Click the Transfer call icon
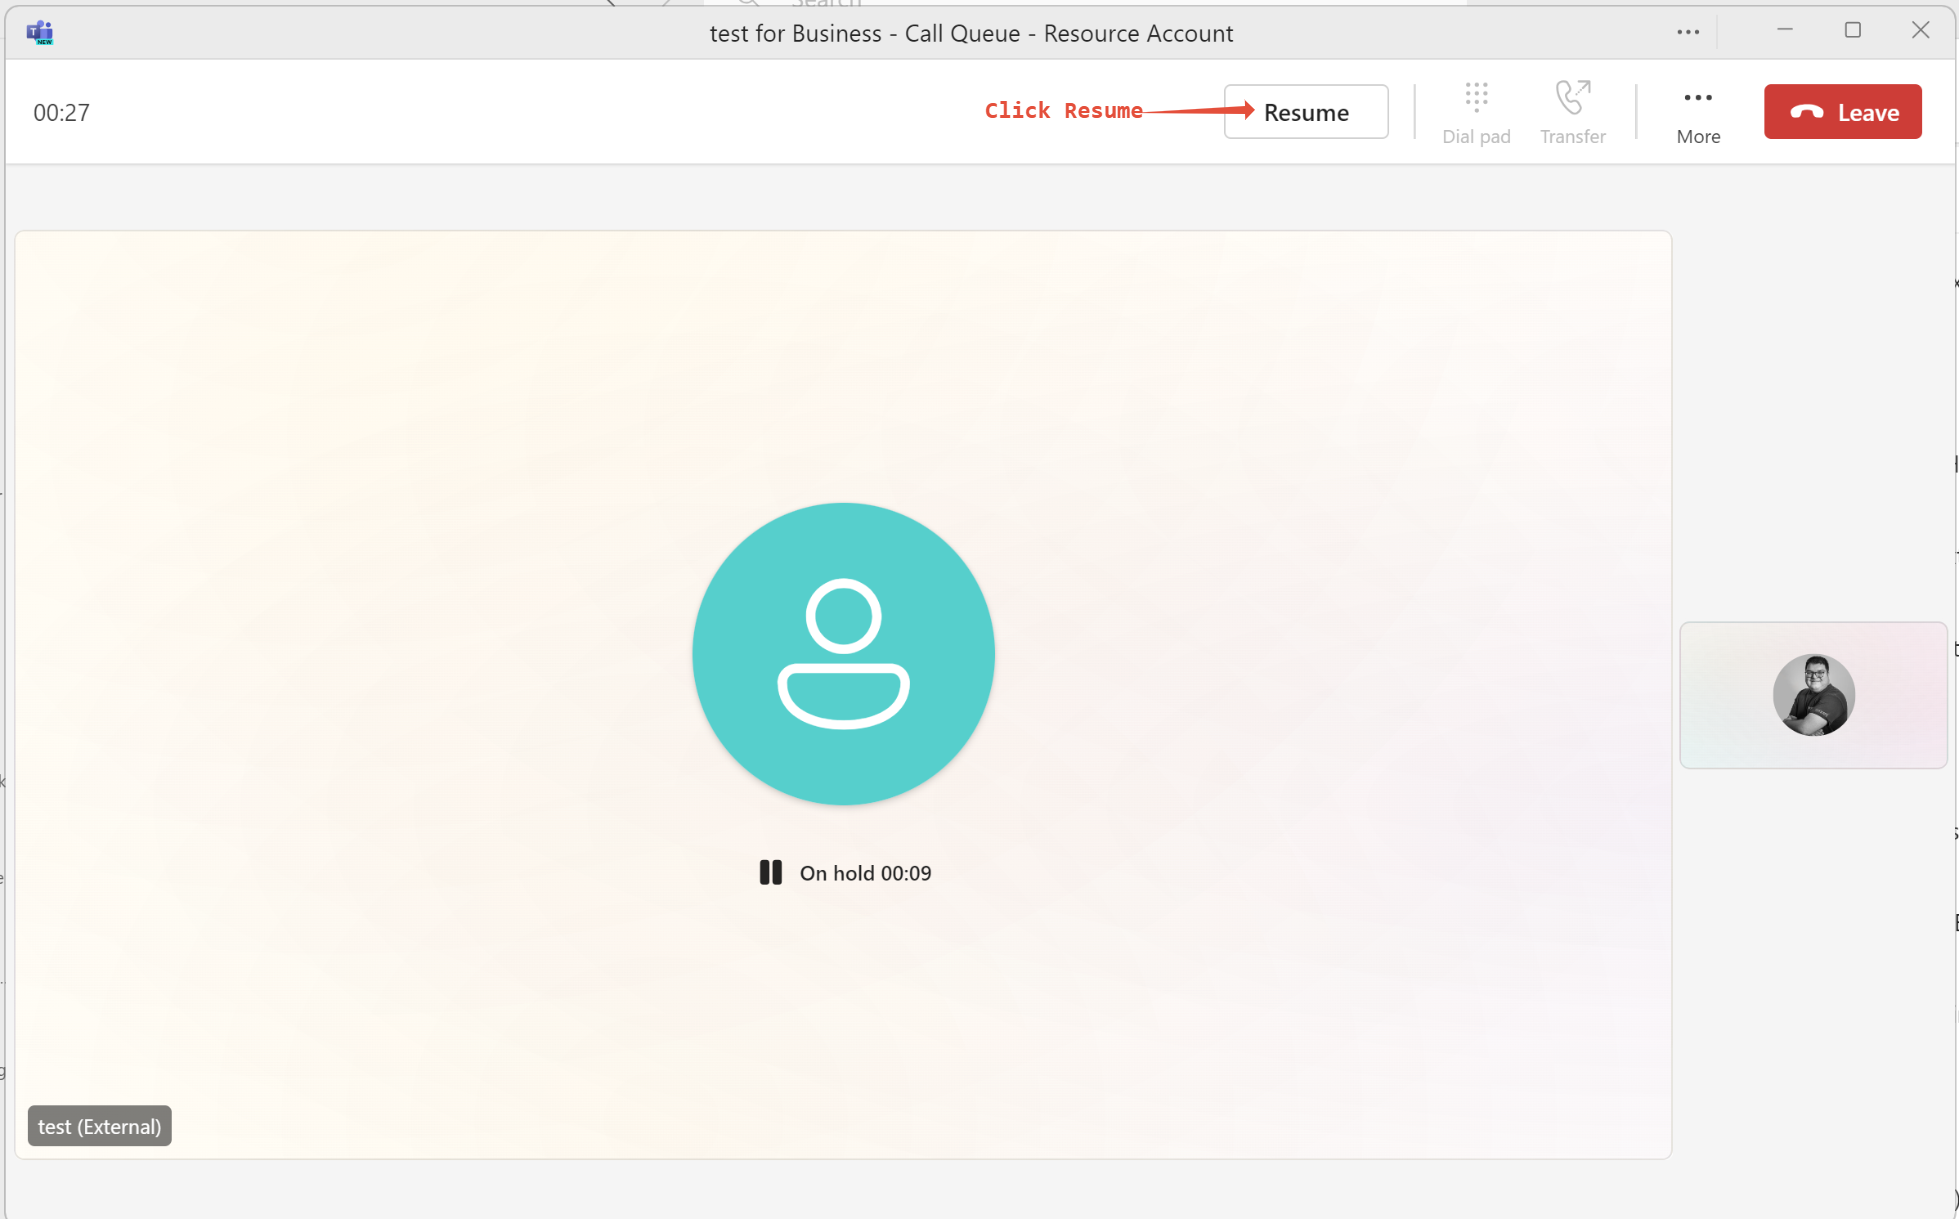Image resolution: width=1959 pixels, height=1219 pixels. (x=1572, y=98)
